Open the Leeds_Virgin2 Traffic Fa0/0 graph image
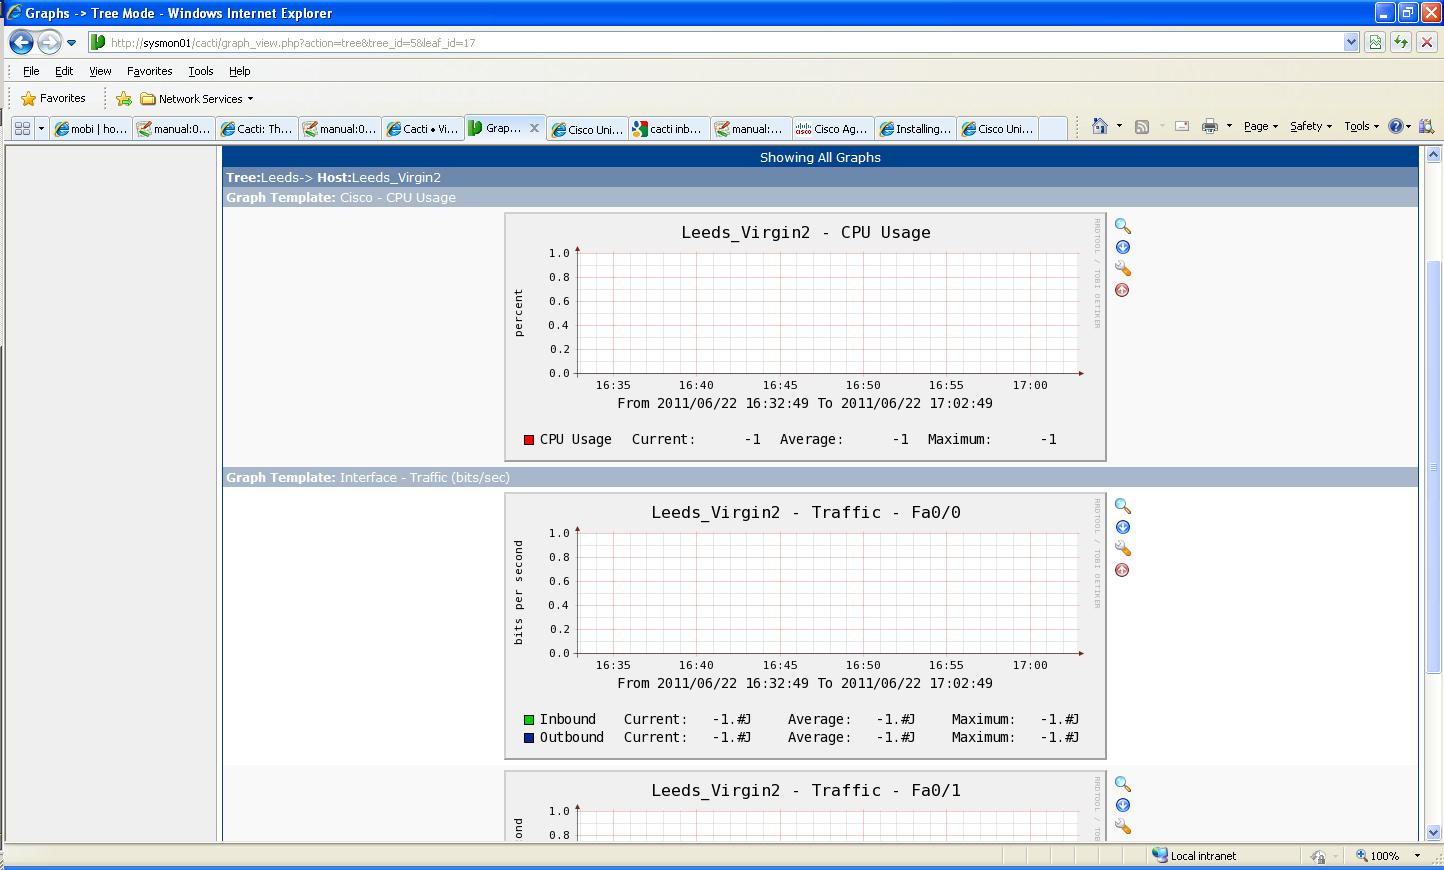This screenshot has height=870, width=1444. point(805,626)
